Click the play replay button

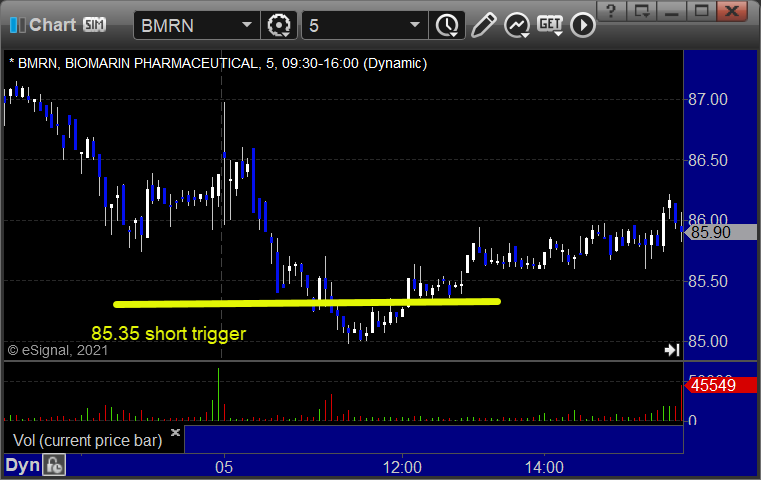pos(582,25)
